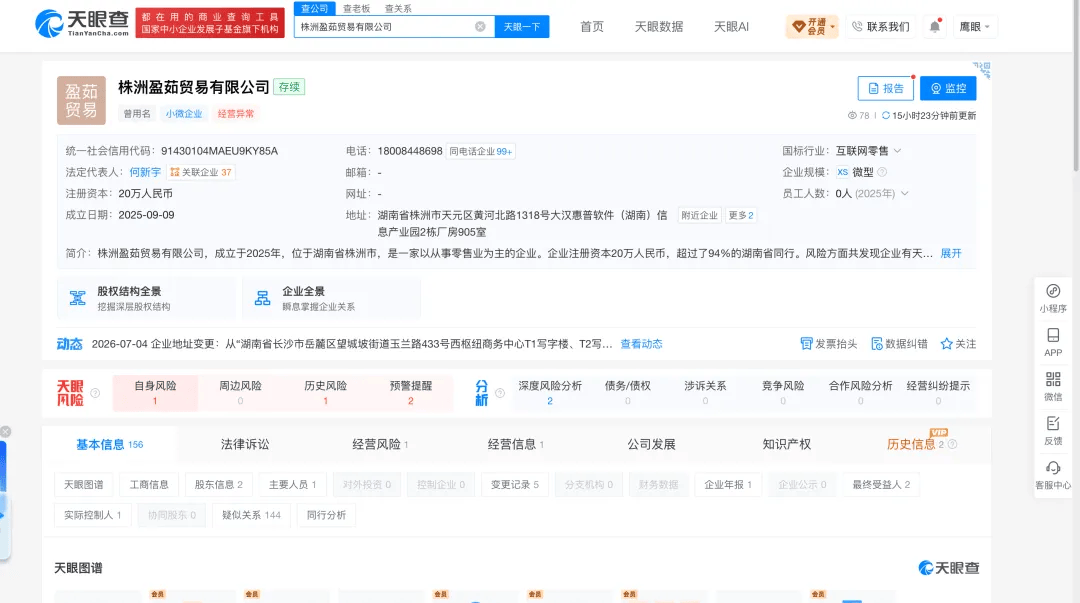Viewport: 1080px width, 603px height.
Task: Follow the company with star icon
Action: coord(958,344)
